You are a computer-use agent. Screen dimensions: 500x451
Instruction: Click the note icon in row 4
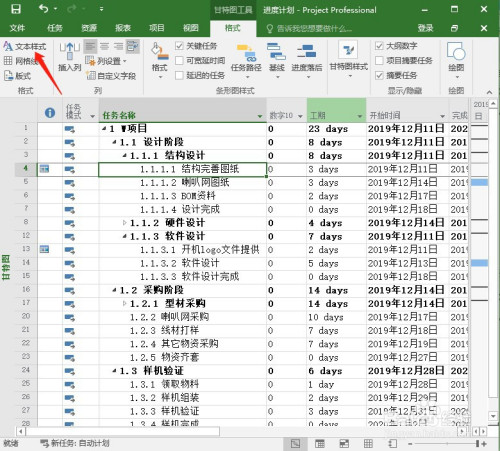pos(44,169)
